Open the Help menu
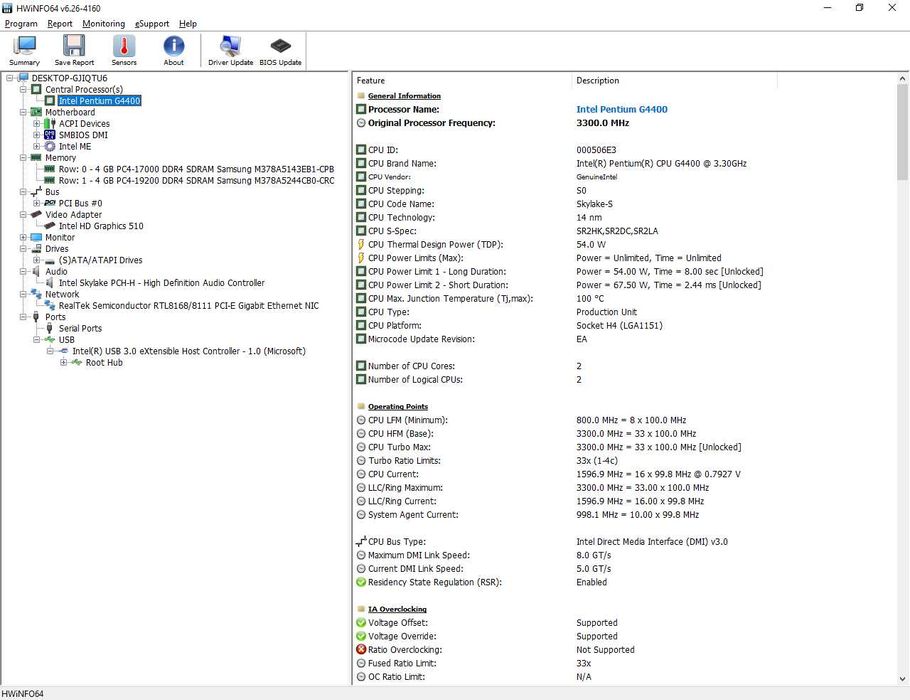The width and height of the screenshot is (910, 700). pyautogui.click(x=187, y=24)
